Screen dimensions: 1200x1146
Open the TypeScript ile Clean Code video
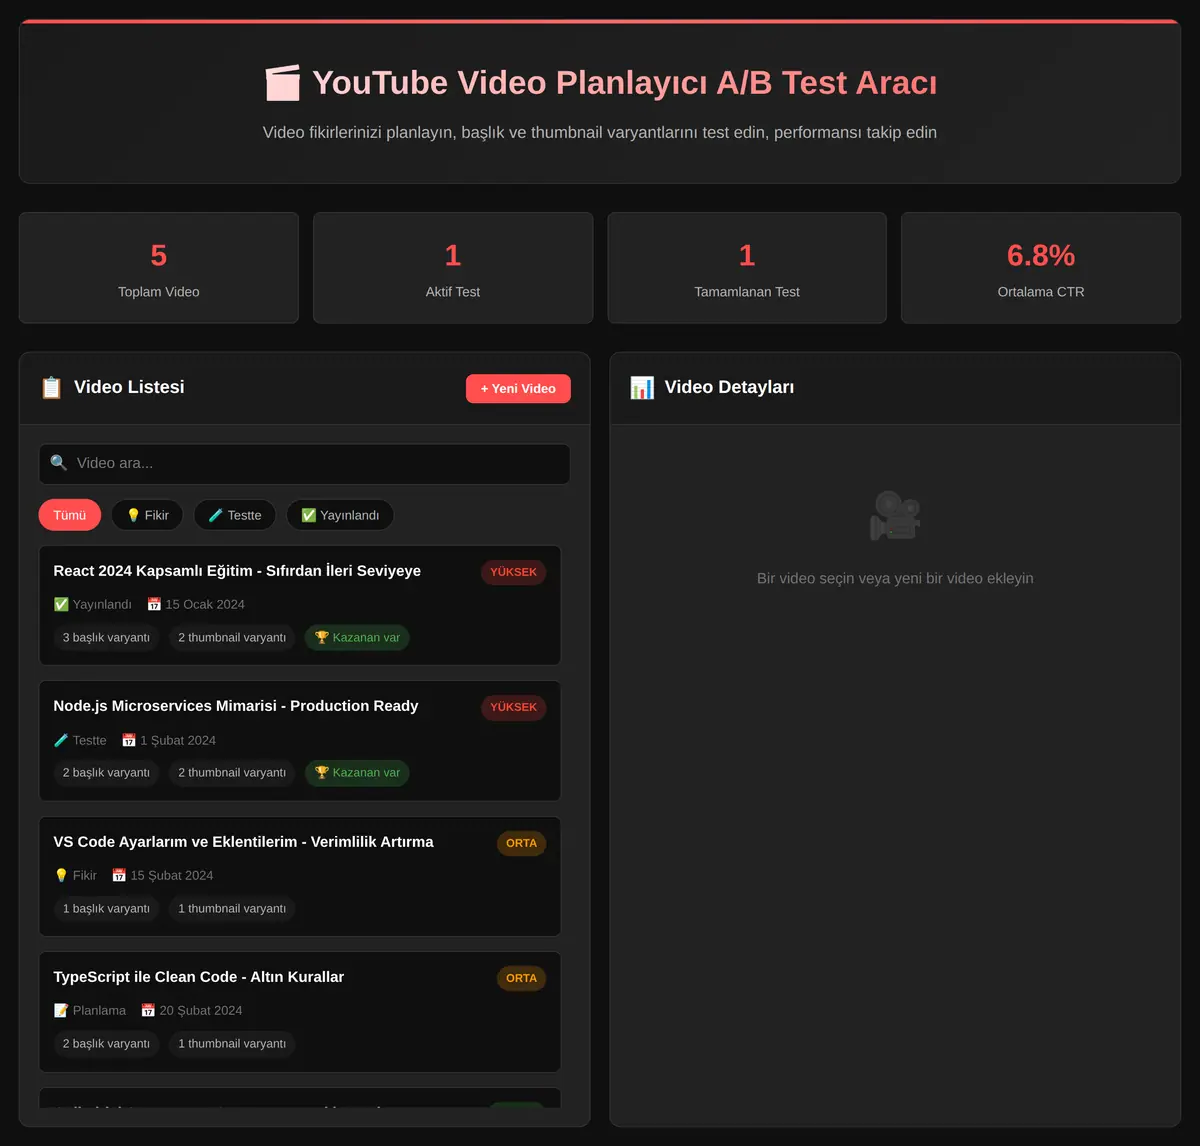pyautogui.click(x=300, y=1012)
